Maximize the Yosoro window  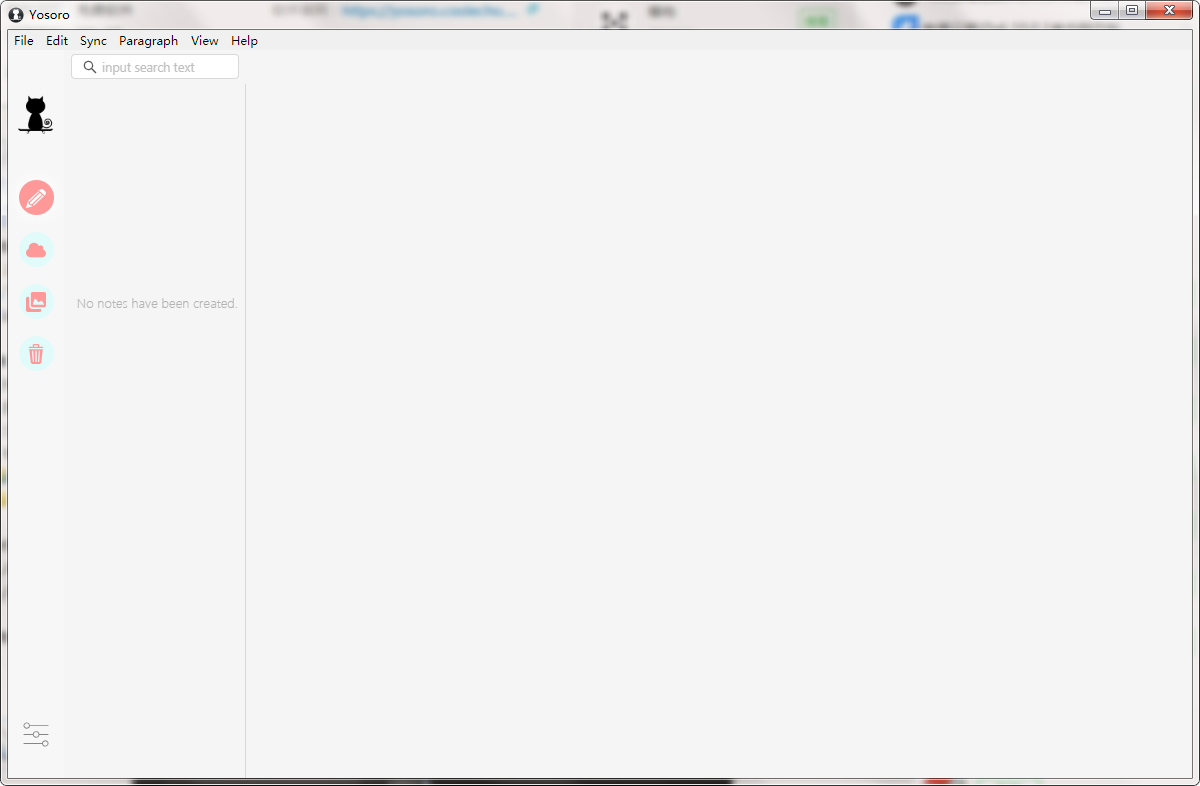pyautogui.click(x=1131, y=11)
